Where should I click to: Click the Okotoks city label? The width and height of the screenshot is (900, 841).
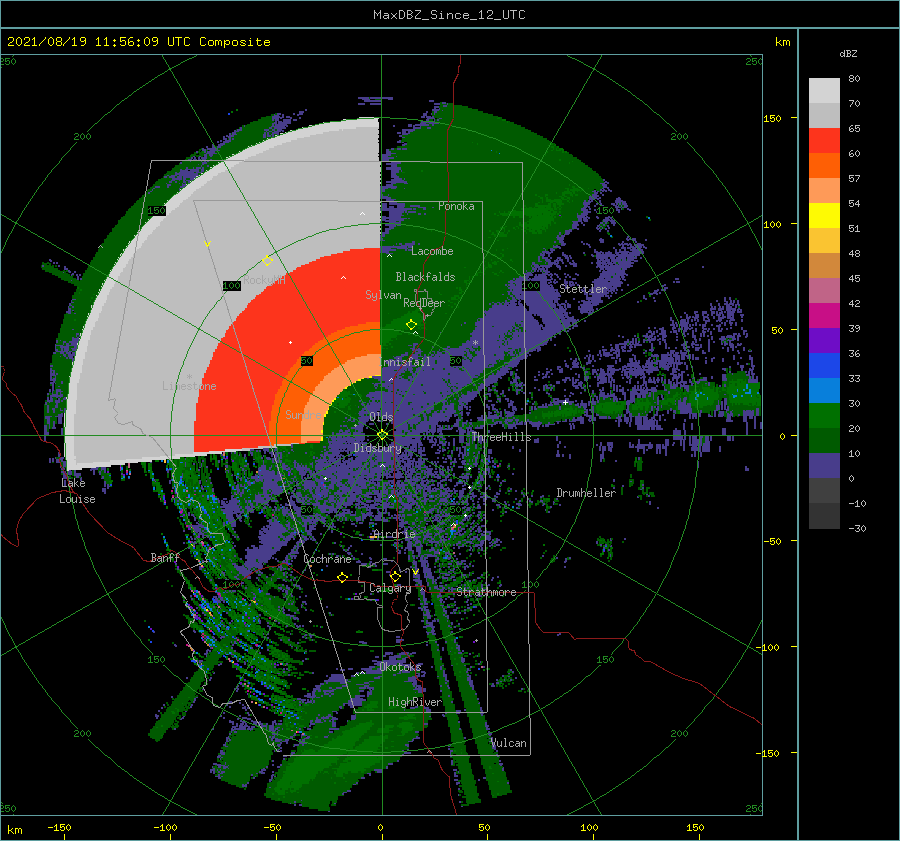400,667
